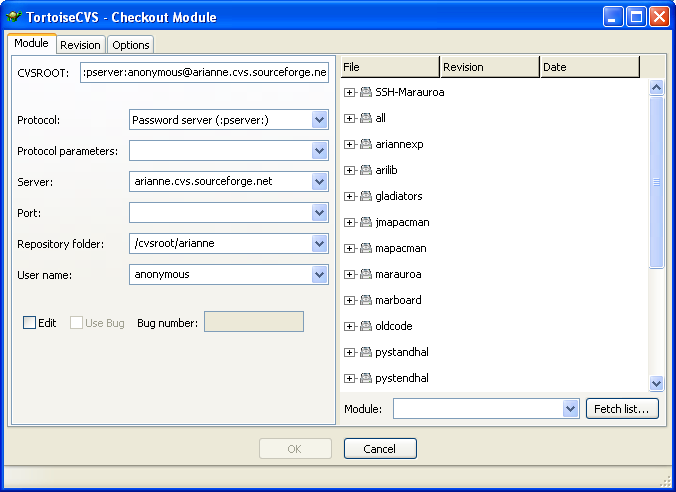The width and height of the screenshot is (676, 492).
Task: Select the pystendhal module icon
Action: click(366, 378)
